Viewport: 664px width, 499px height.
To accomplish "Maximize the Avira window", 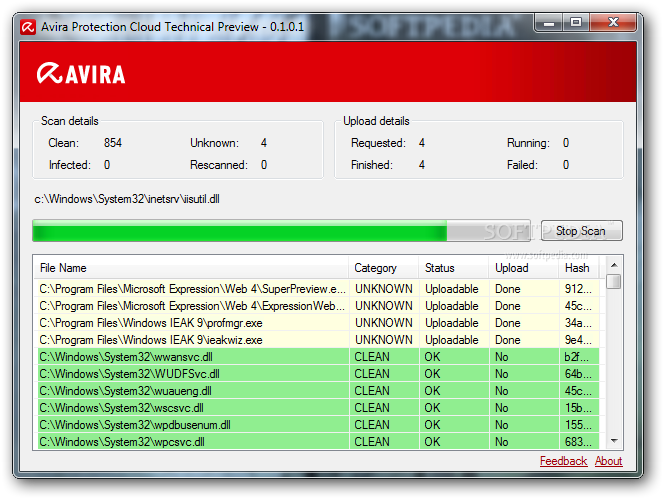I will point(576,22).
